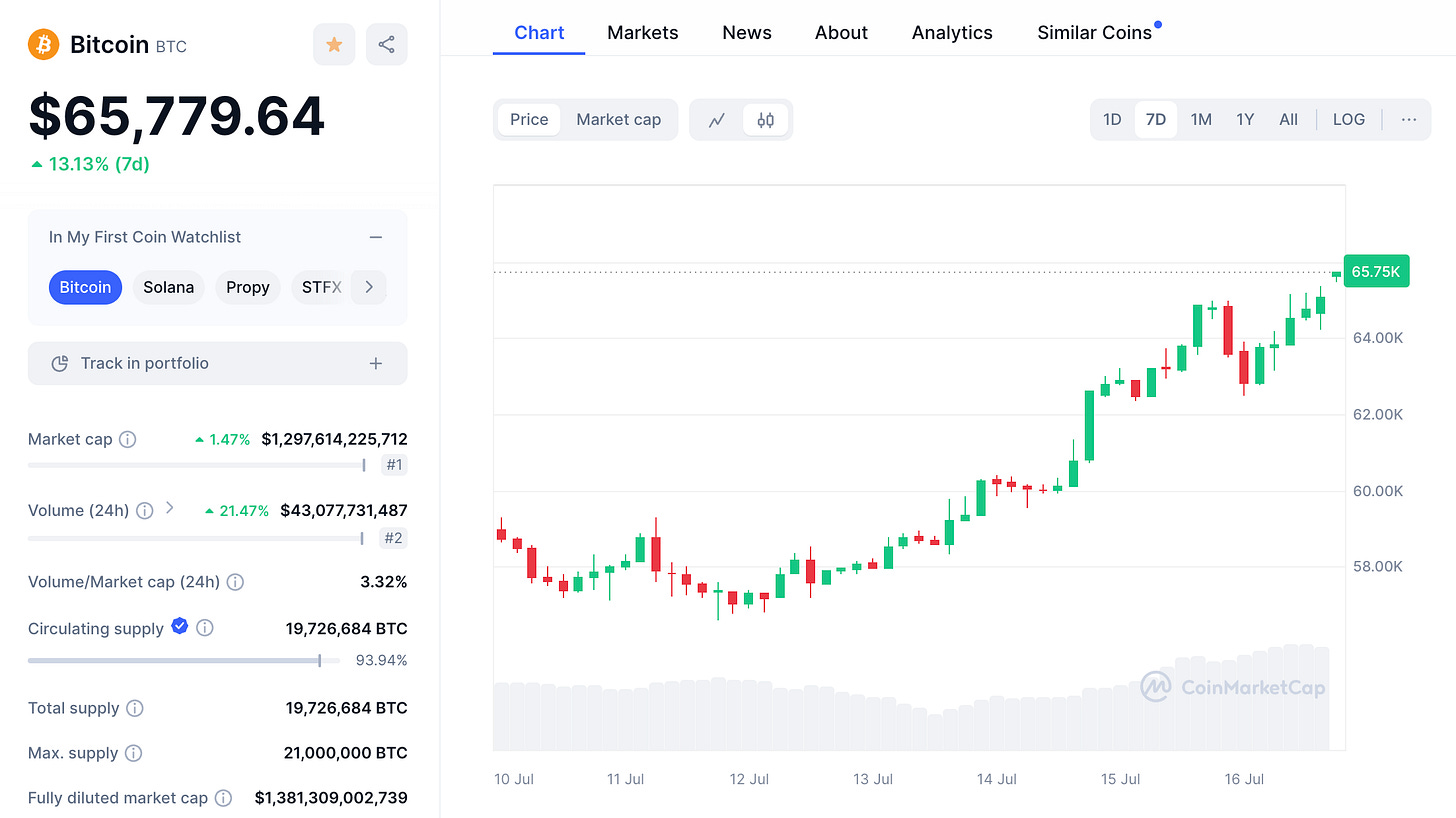This screenshot has height=818, width=1456.
Task: Collapse the My First Coin Watchlist panel
Action: (x=376, y=237)
